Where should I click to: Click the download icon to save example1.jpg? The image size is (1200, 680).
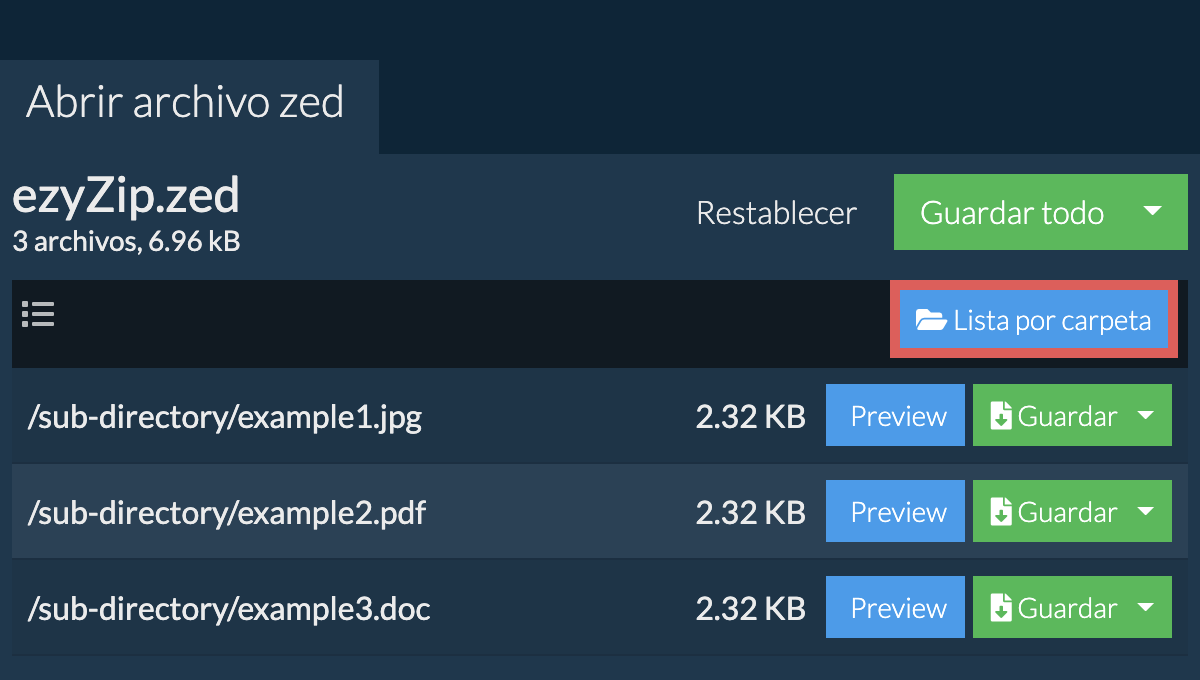[1001, 416]
